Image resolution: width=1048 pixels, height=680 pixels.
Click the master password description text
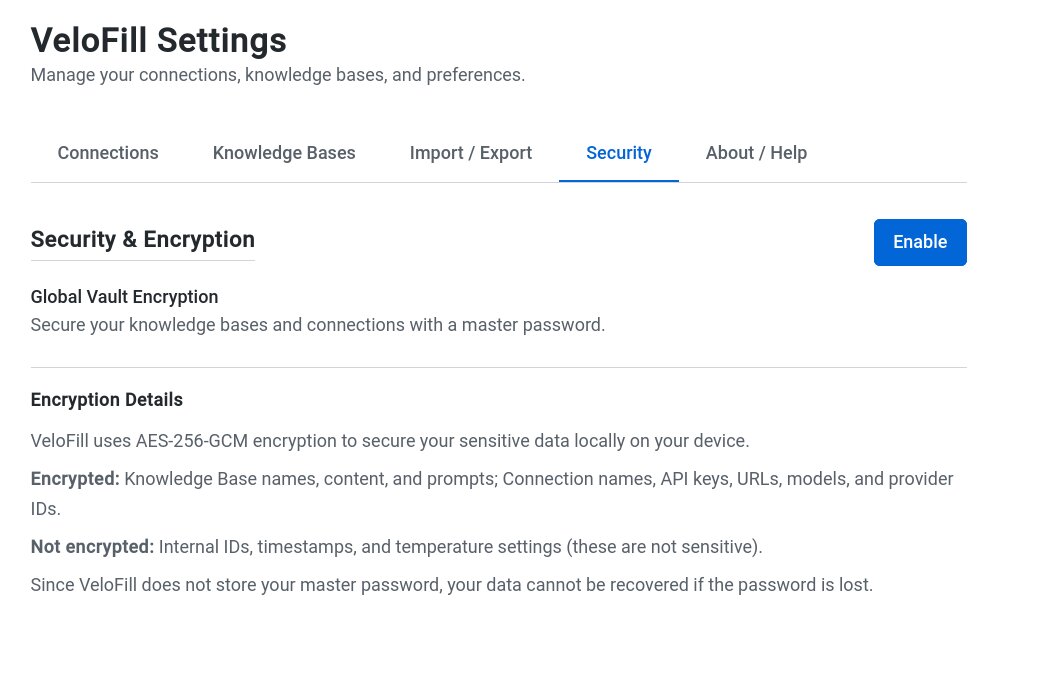[317, 324]
